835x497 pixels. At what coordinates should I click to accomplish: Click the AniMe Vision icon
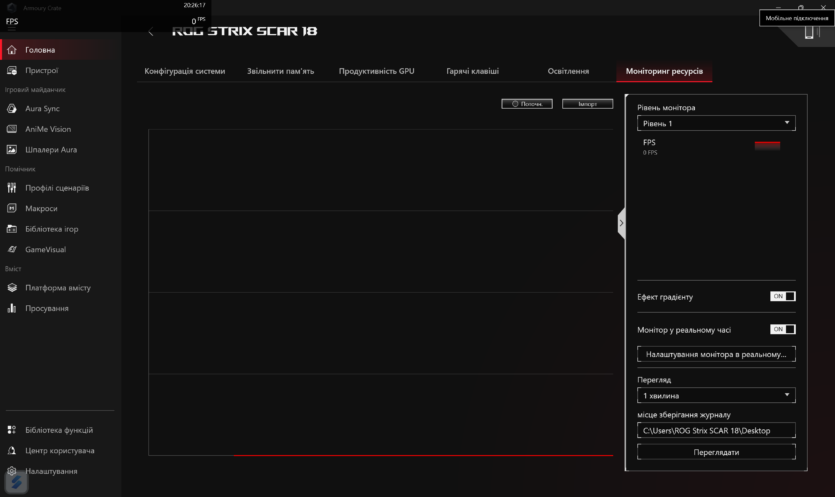click(12, 129)
